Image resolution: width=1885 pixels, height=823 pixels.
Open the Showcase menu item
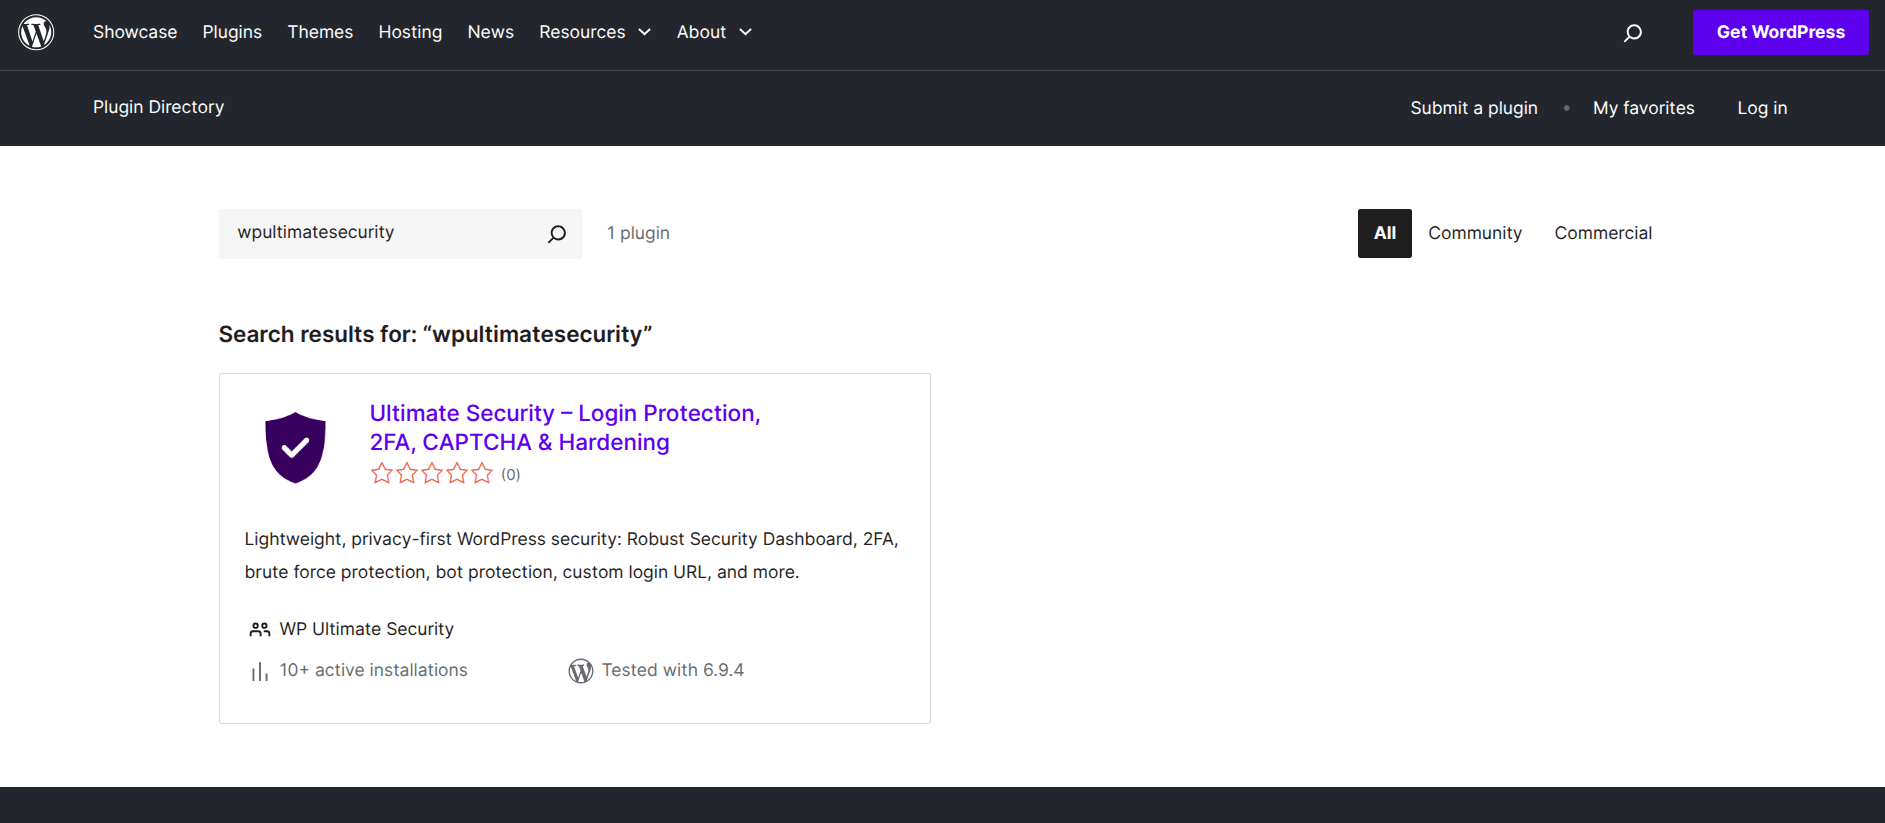(x=135, y=32)
